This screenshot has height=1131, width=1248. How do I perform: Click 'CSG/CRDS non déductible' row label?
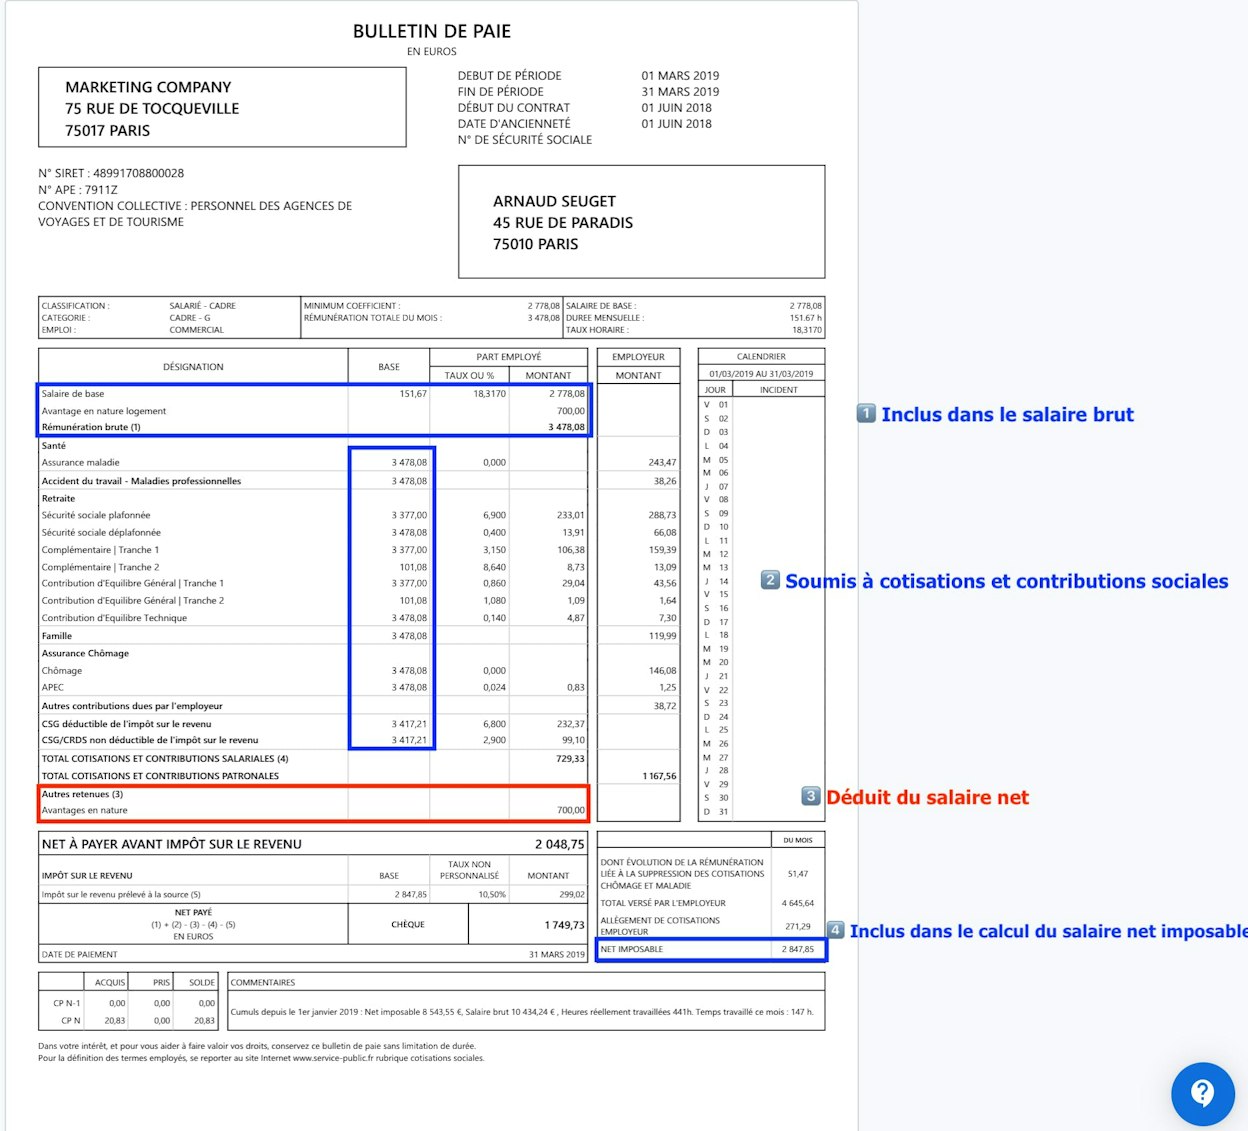[150, 741]
